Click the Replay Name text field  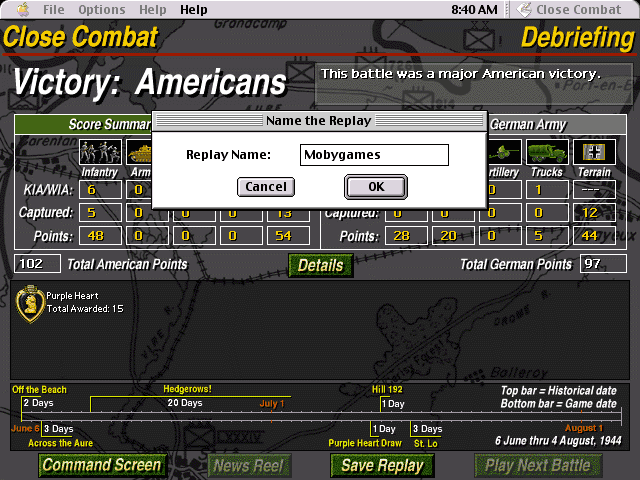pos(374,155)
